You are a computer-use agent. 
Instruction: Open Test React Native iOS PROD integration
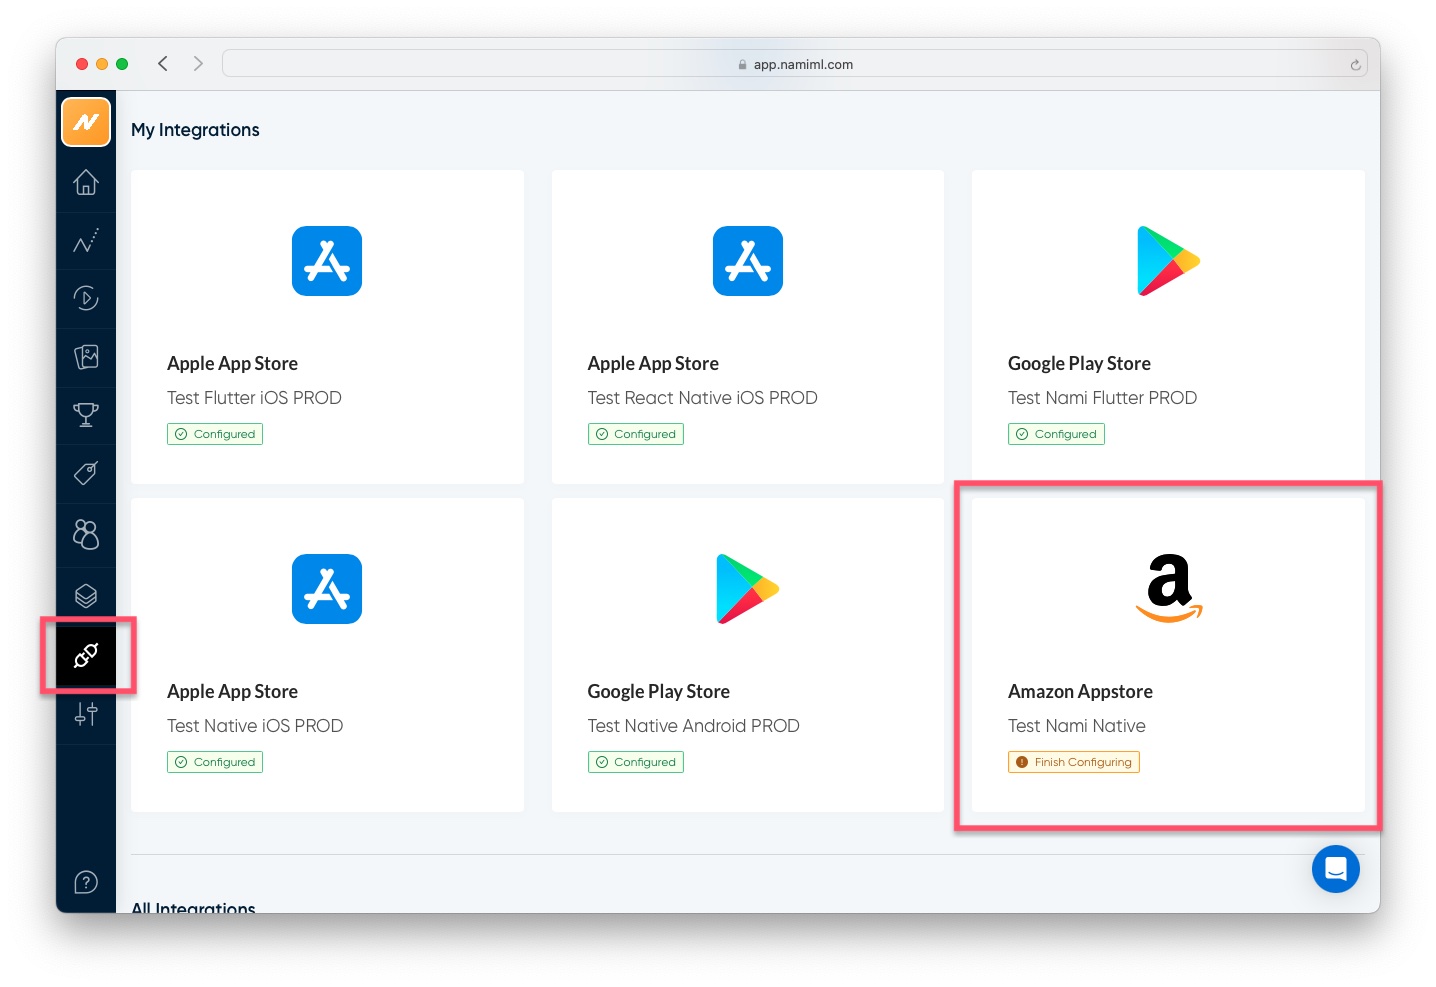[x=748, y=327]
